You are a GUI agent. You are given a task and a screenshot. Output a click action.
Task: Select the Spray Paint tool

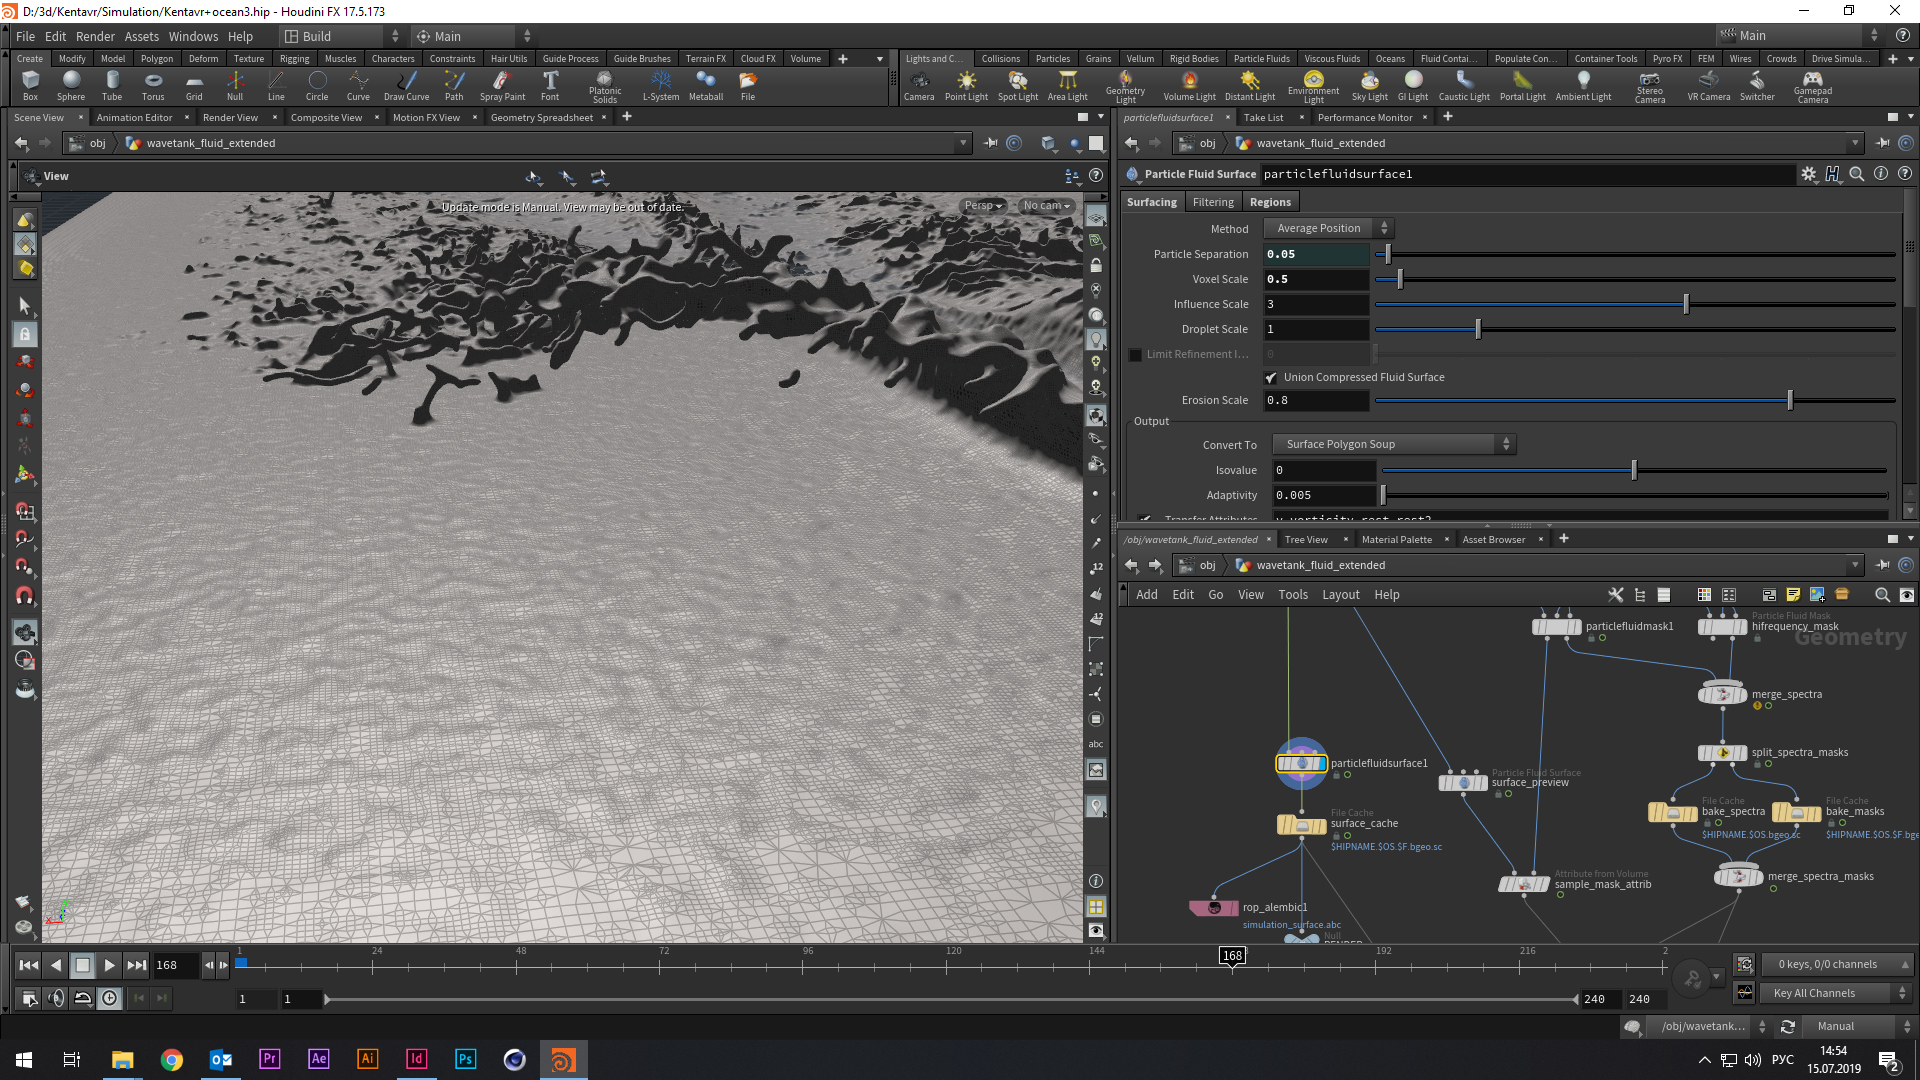click(x=502, y=86)
